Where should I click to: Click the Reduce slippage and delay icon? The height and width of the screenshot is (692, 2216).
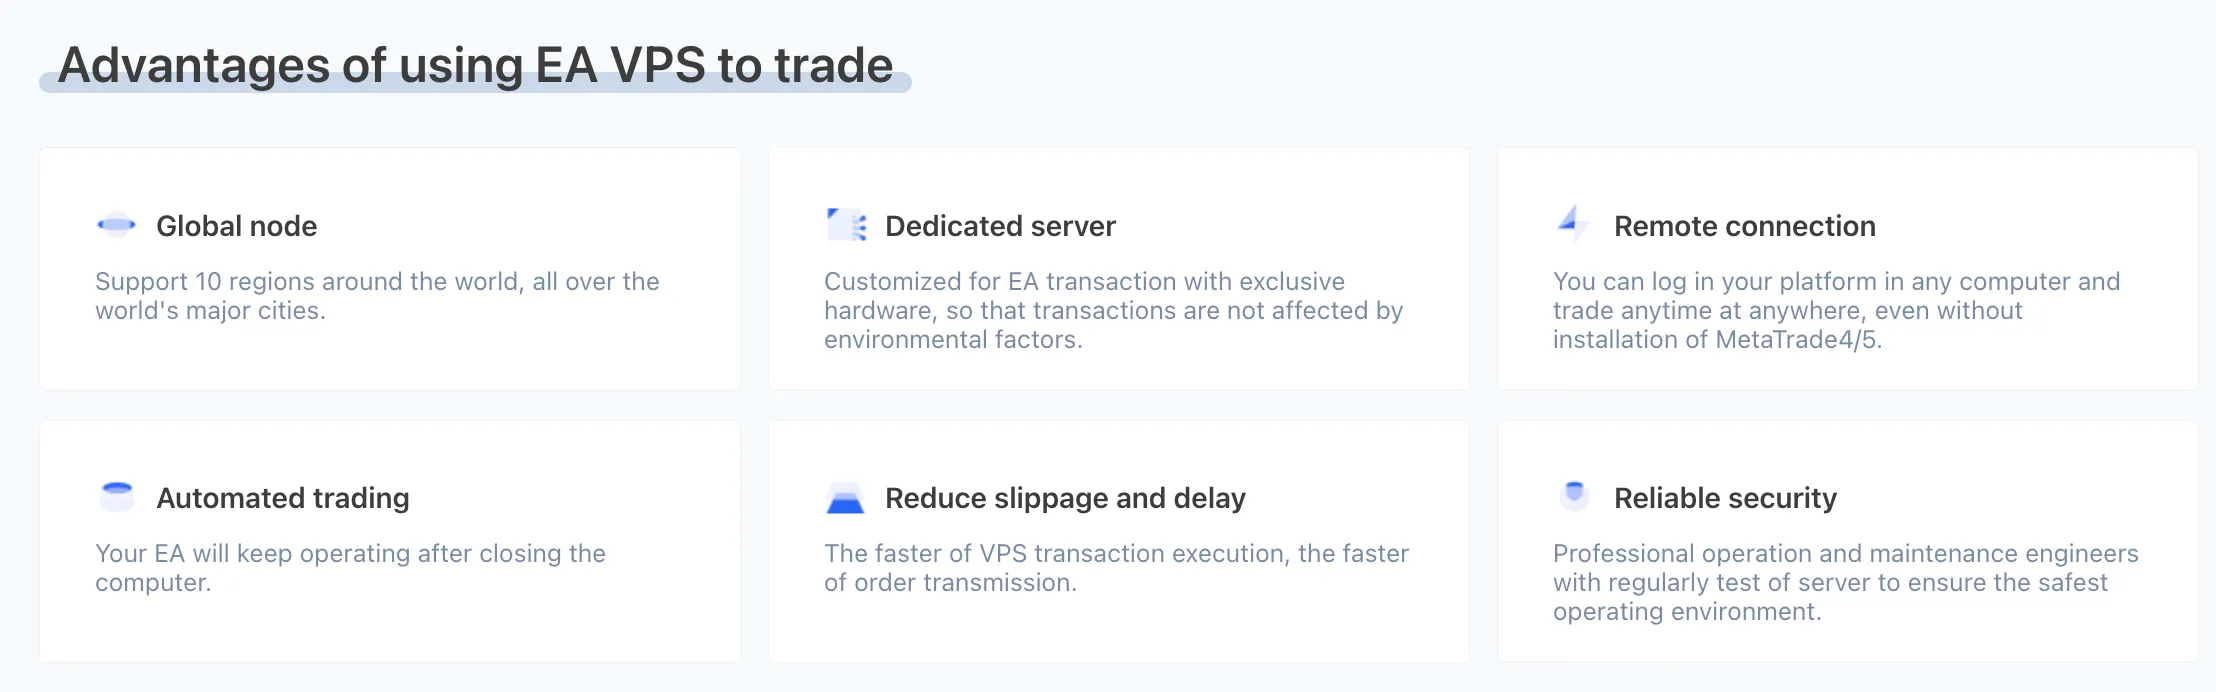click(845, 497)
